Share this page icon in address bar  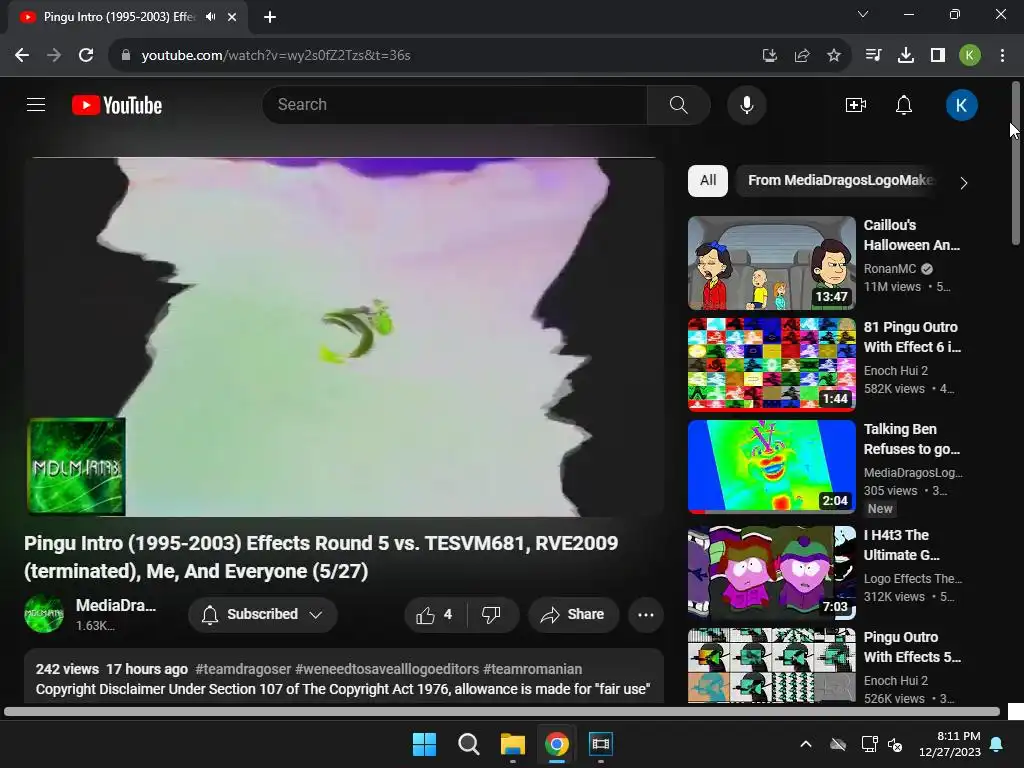[802, 56]
